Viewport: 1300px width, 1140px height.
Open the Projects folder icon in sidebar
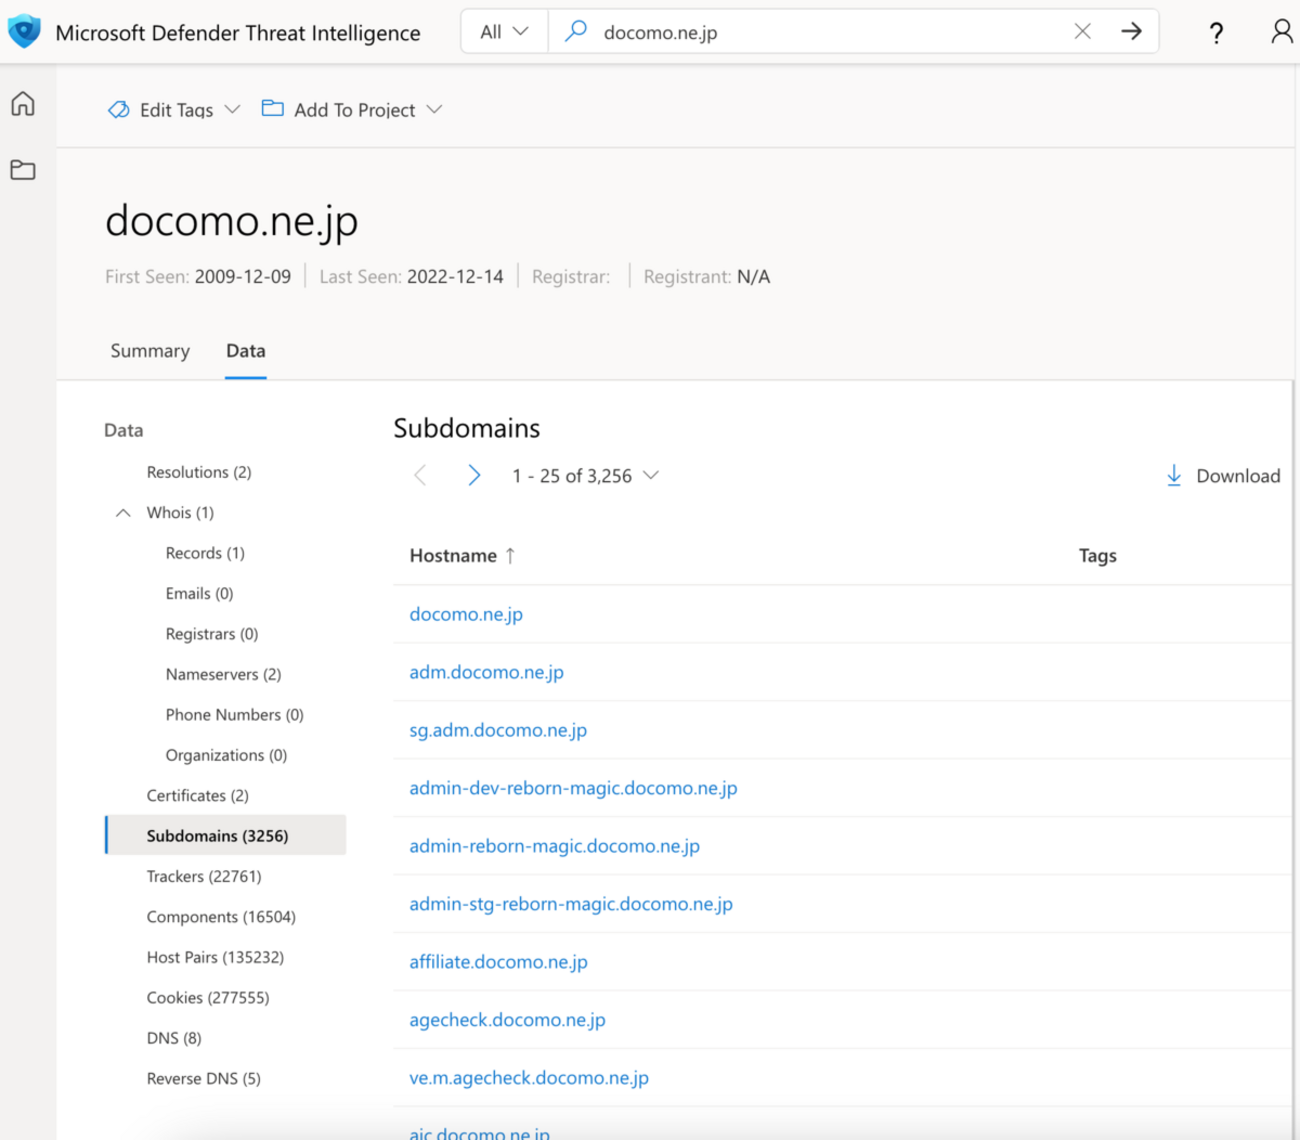(23, 170)
